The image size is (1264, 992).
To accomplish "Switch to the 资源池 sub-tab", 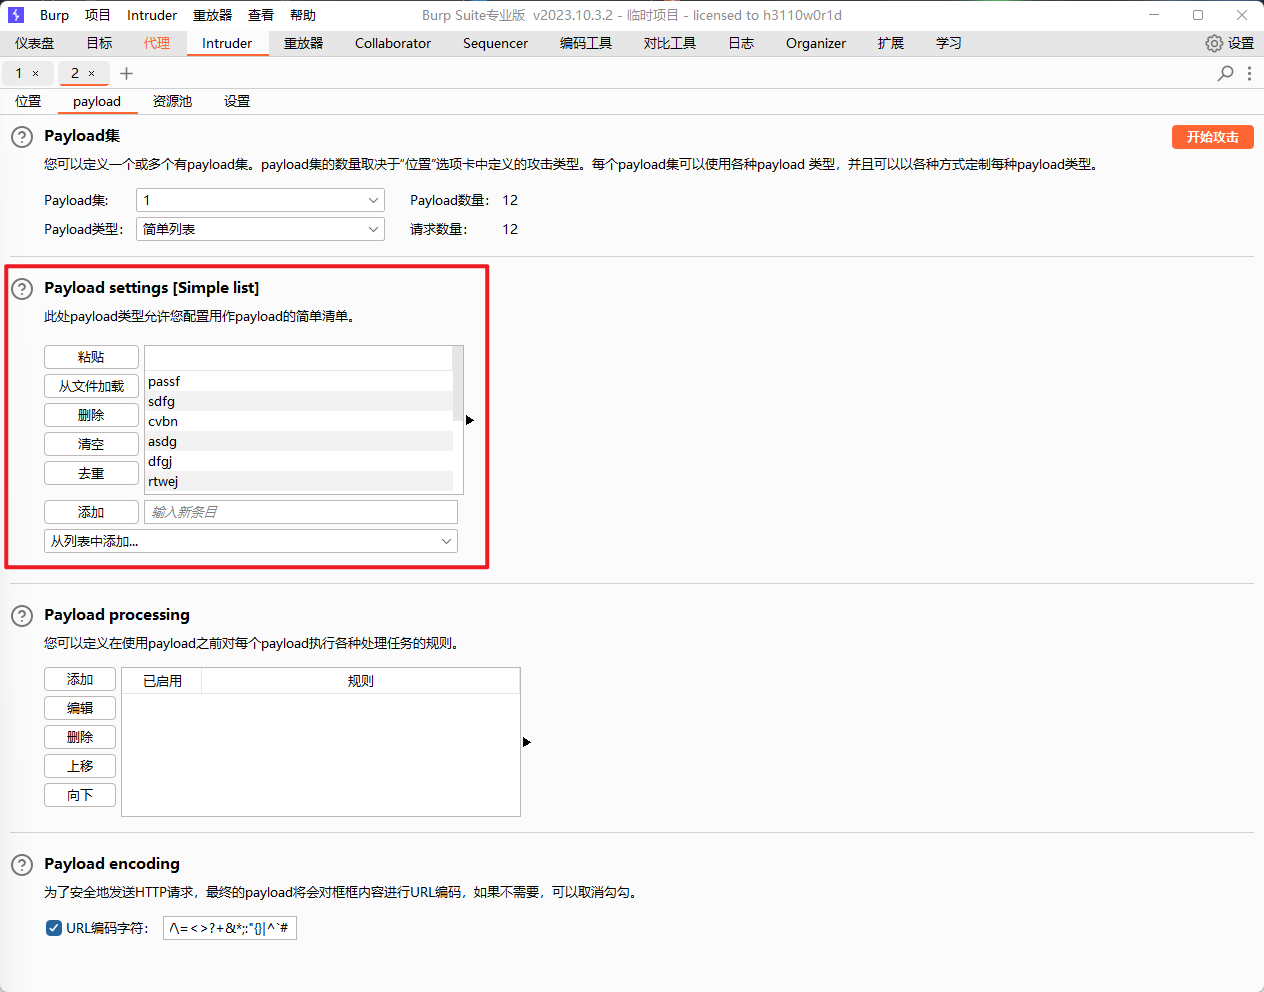I will coord(172,101).
